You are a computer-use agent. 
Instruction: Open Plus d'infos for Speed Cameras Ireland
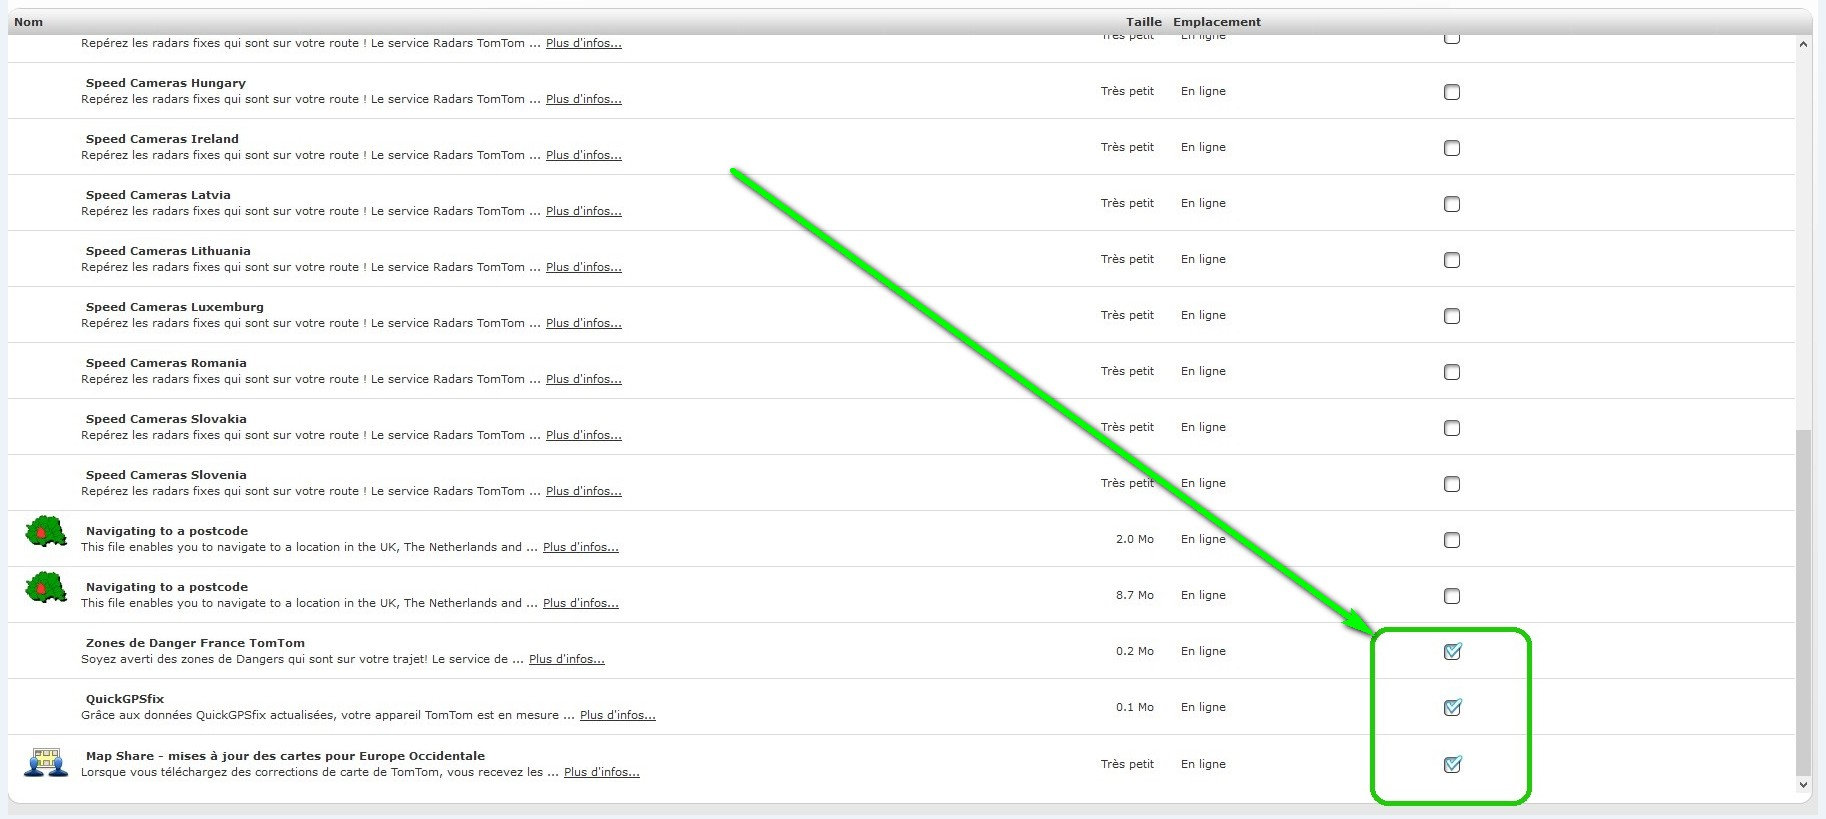point(584,155)
